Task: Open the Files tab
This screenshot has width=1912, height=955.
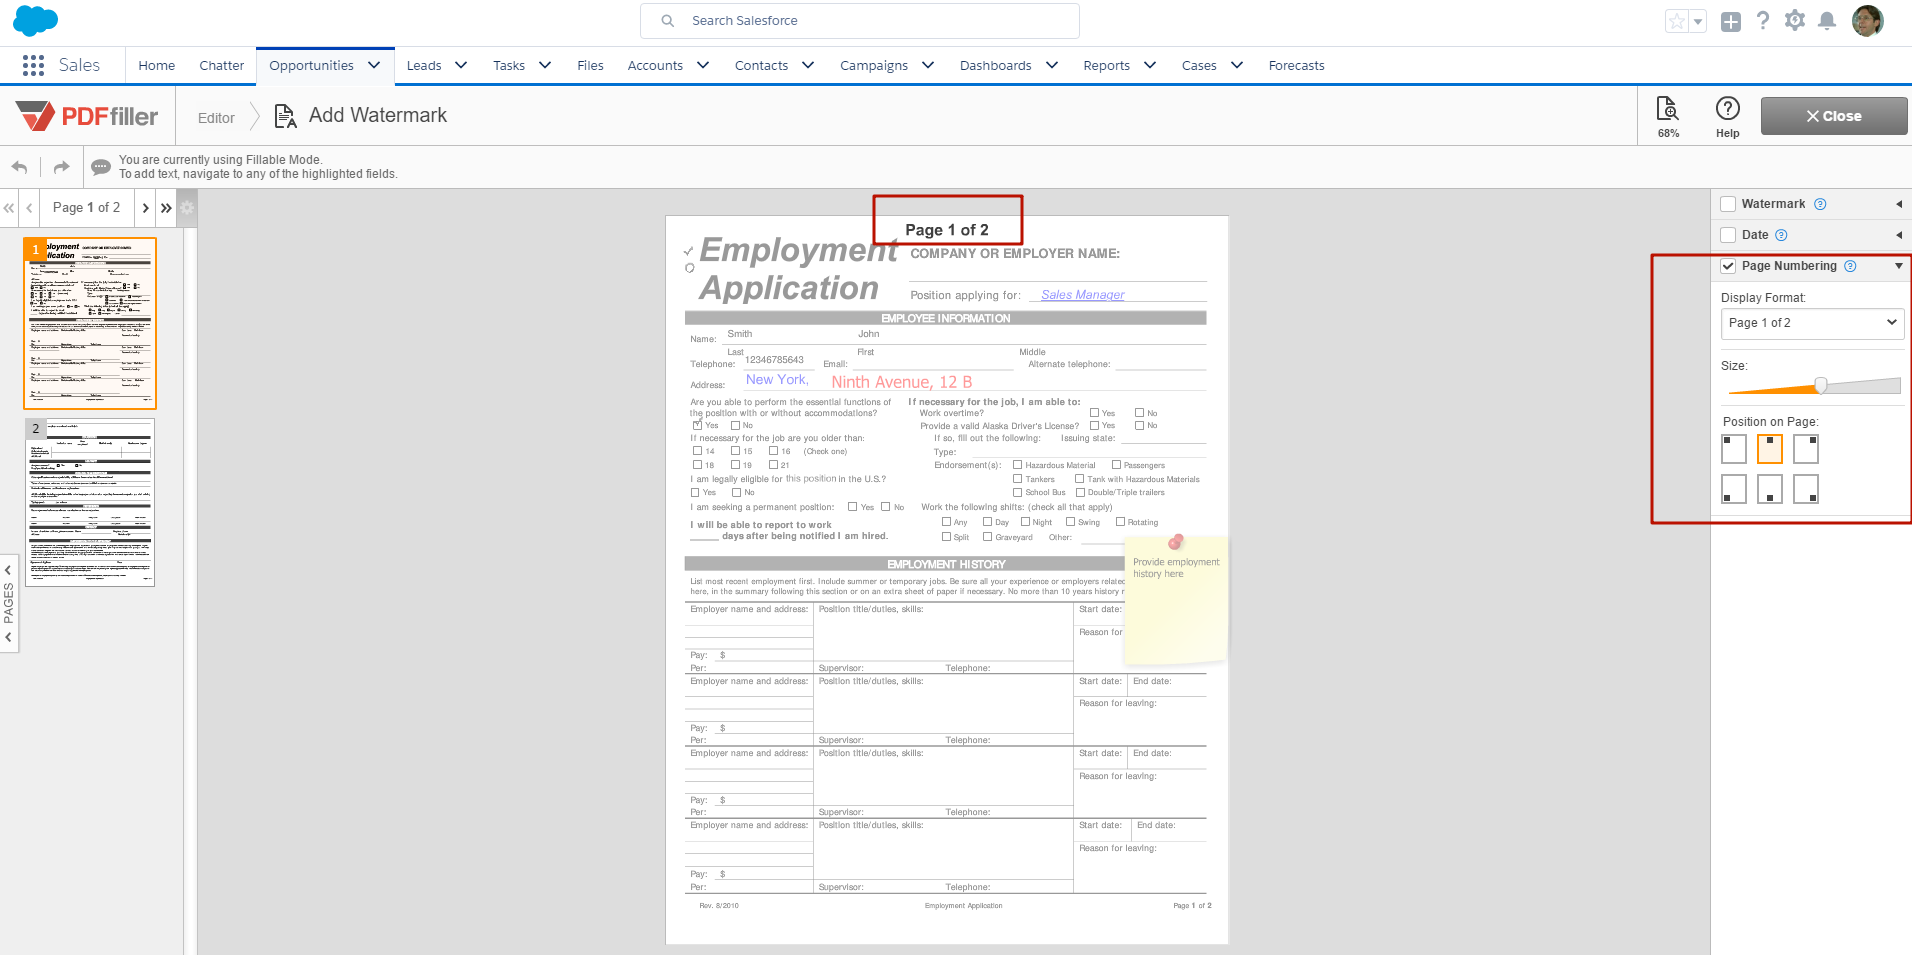Action: tap(591, 66)
